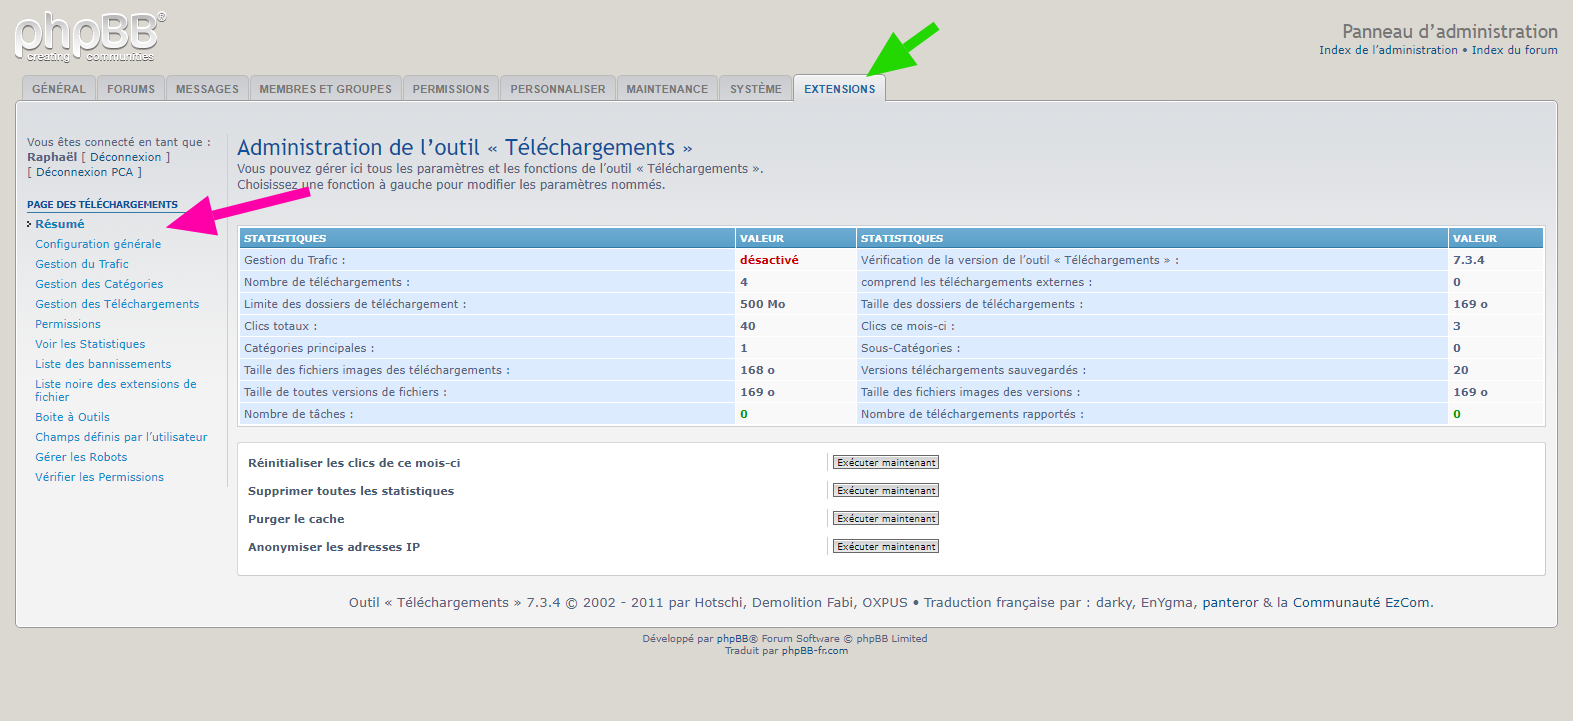This screenshot has width=1579, height=721.
Task: Open the Général tab
Action: (59, 89)
